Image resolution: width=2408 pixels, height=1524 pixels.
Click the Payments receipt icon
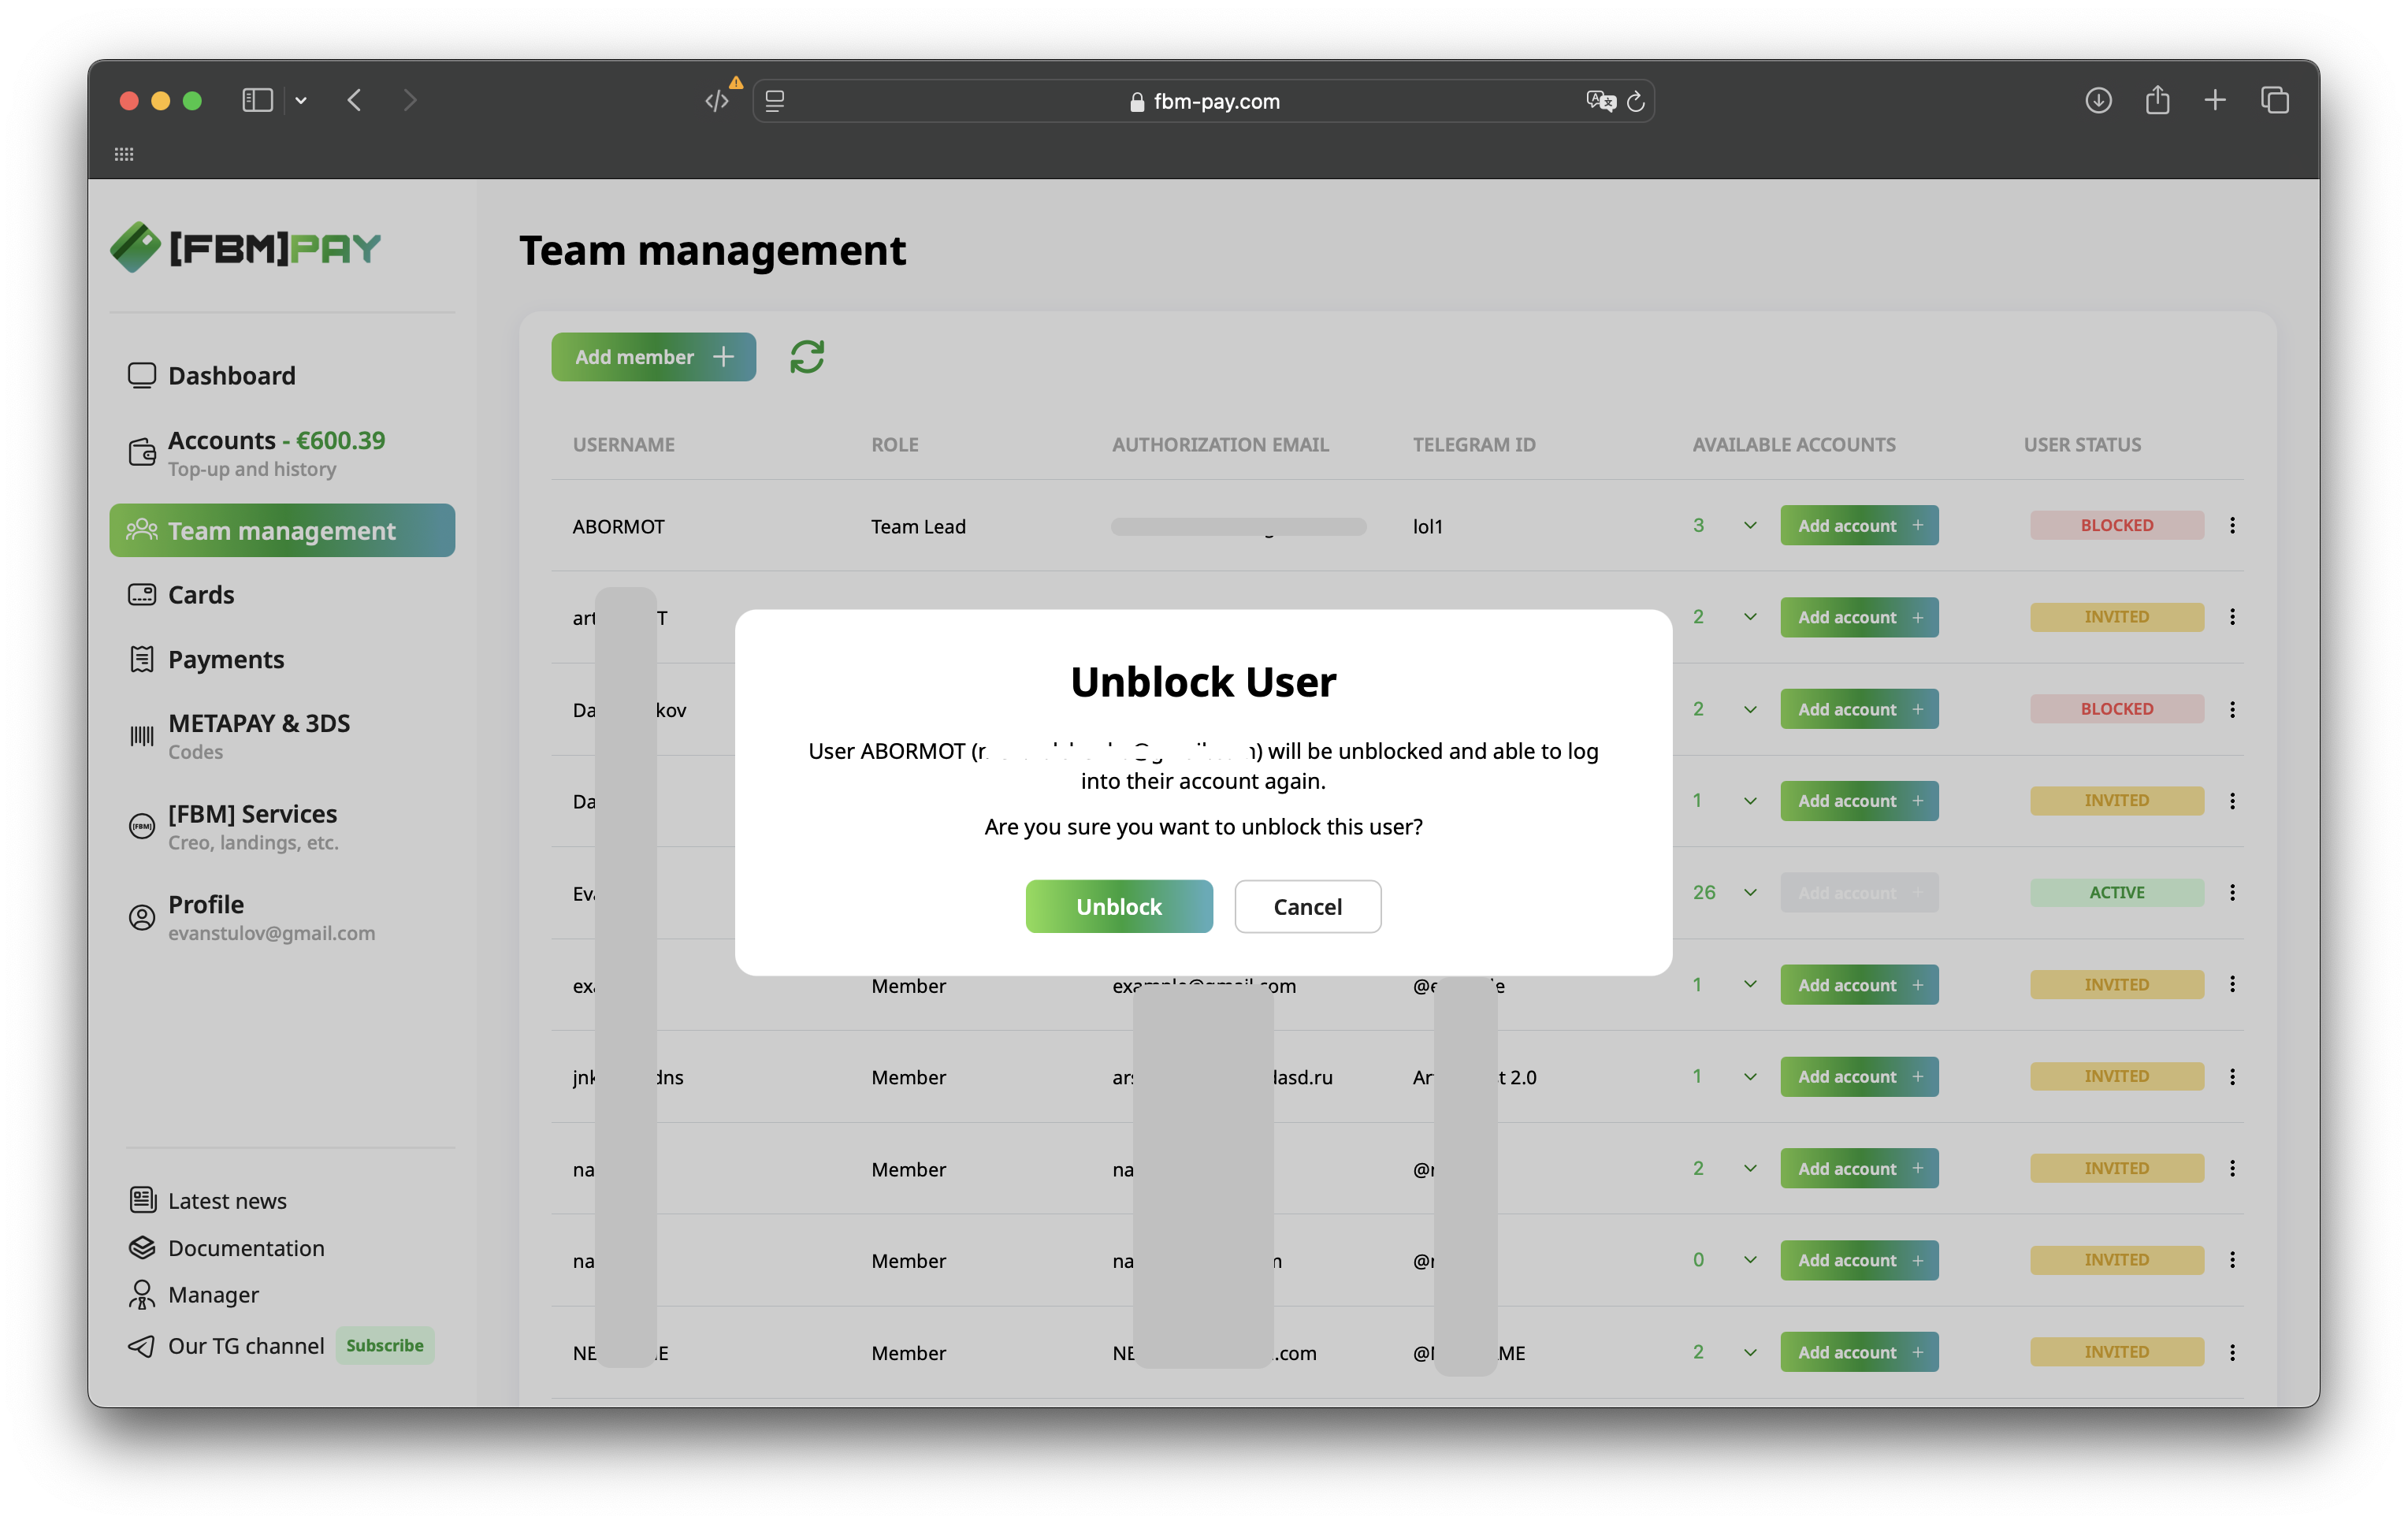[142, 660]
